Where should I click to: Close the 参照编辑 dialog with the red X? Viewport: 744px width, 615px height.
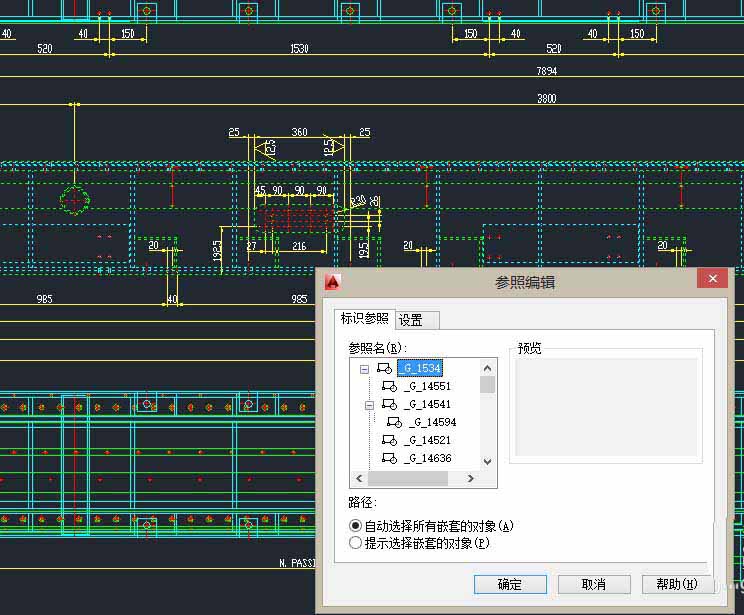pos(712,279)
